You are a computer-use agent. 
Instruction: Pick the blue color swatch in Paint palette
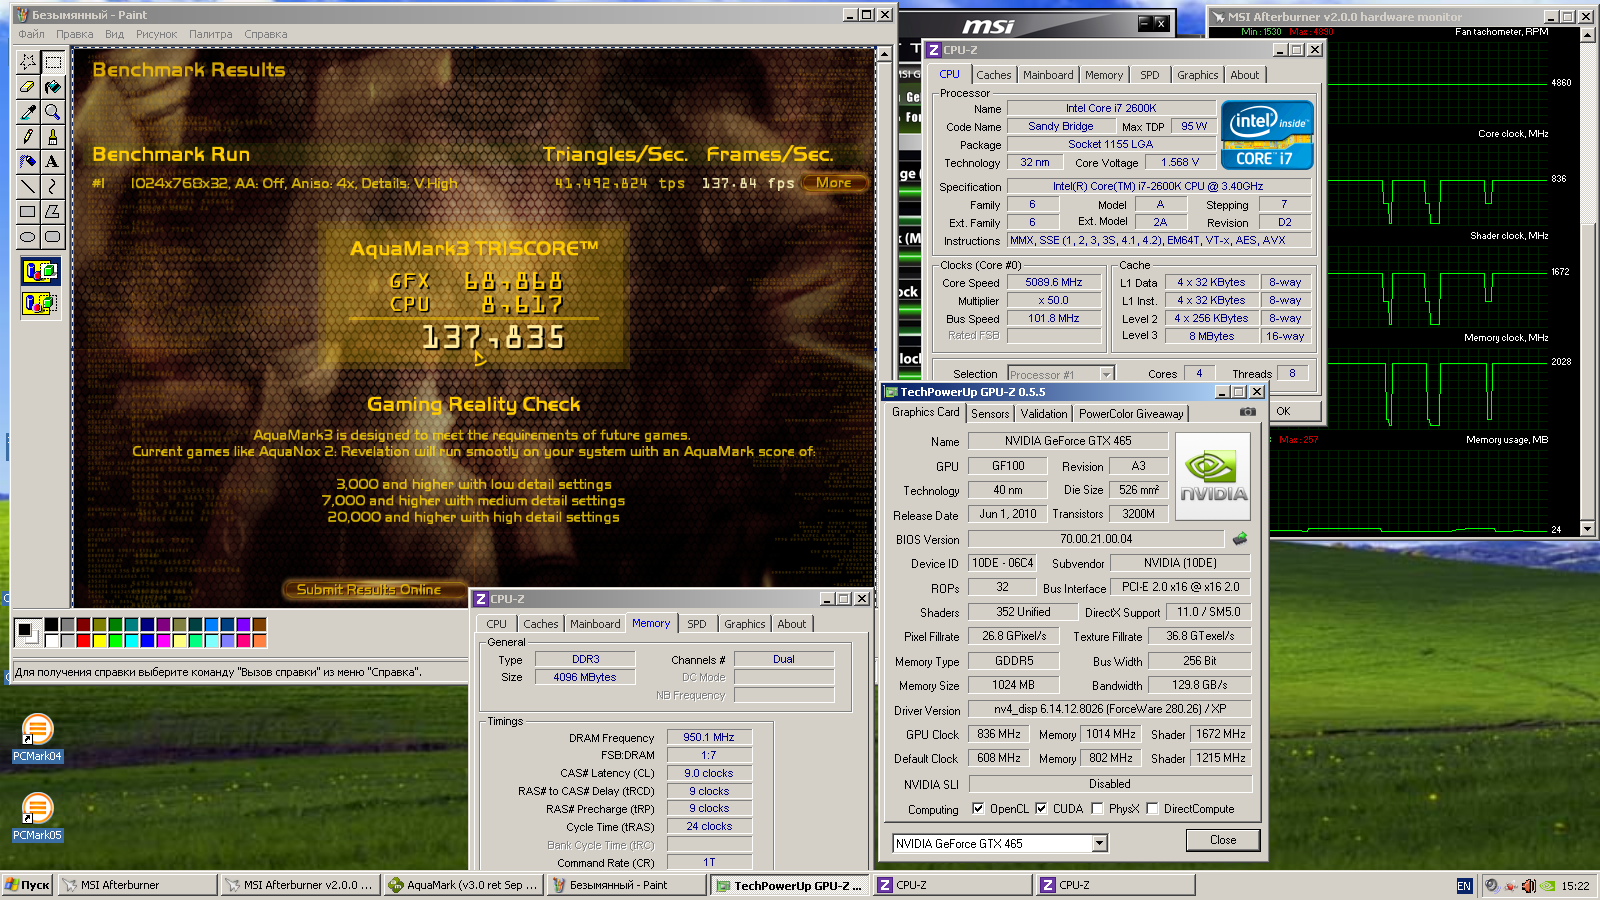pos(147,641)
